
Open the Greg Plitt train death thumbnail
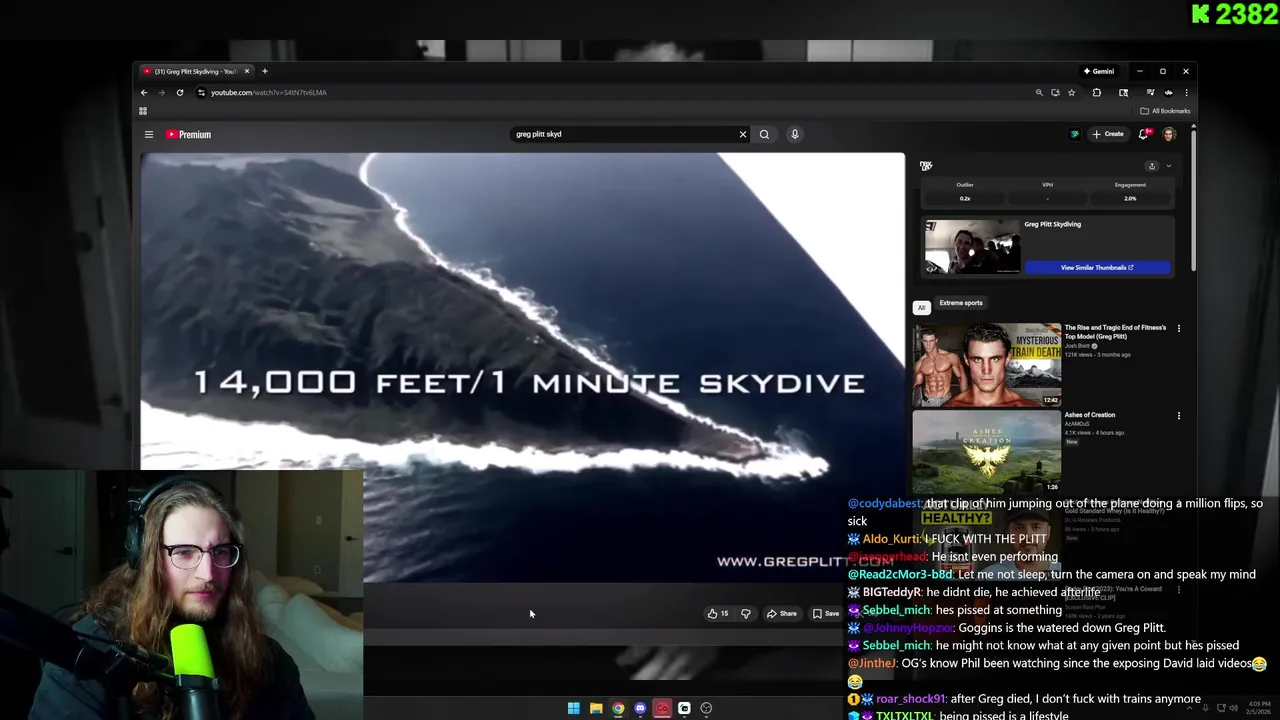[986, 365]
